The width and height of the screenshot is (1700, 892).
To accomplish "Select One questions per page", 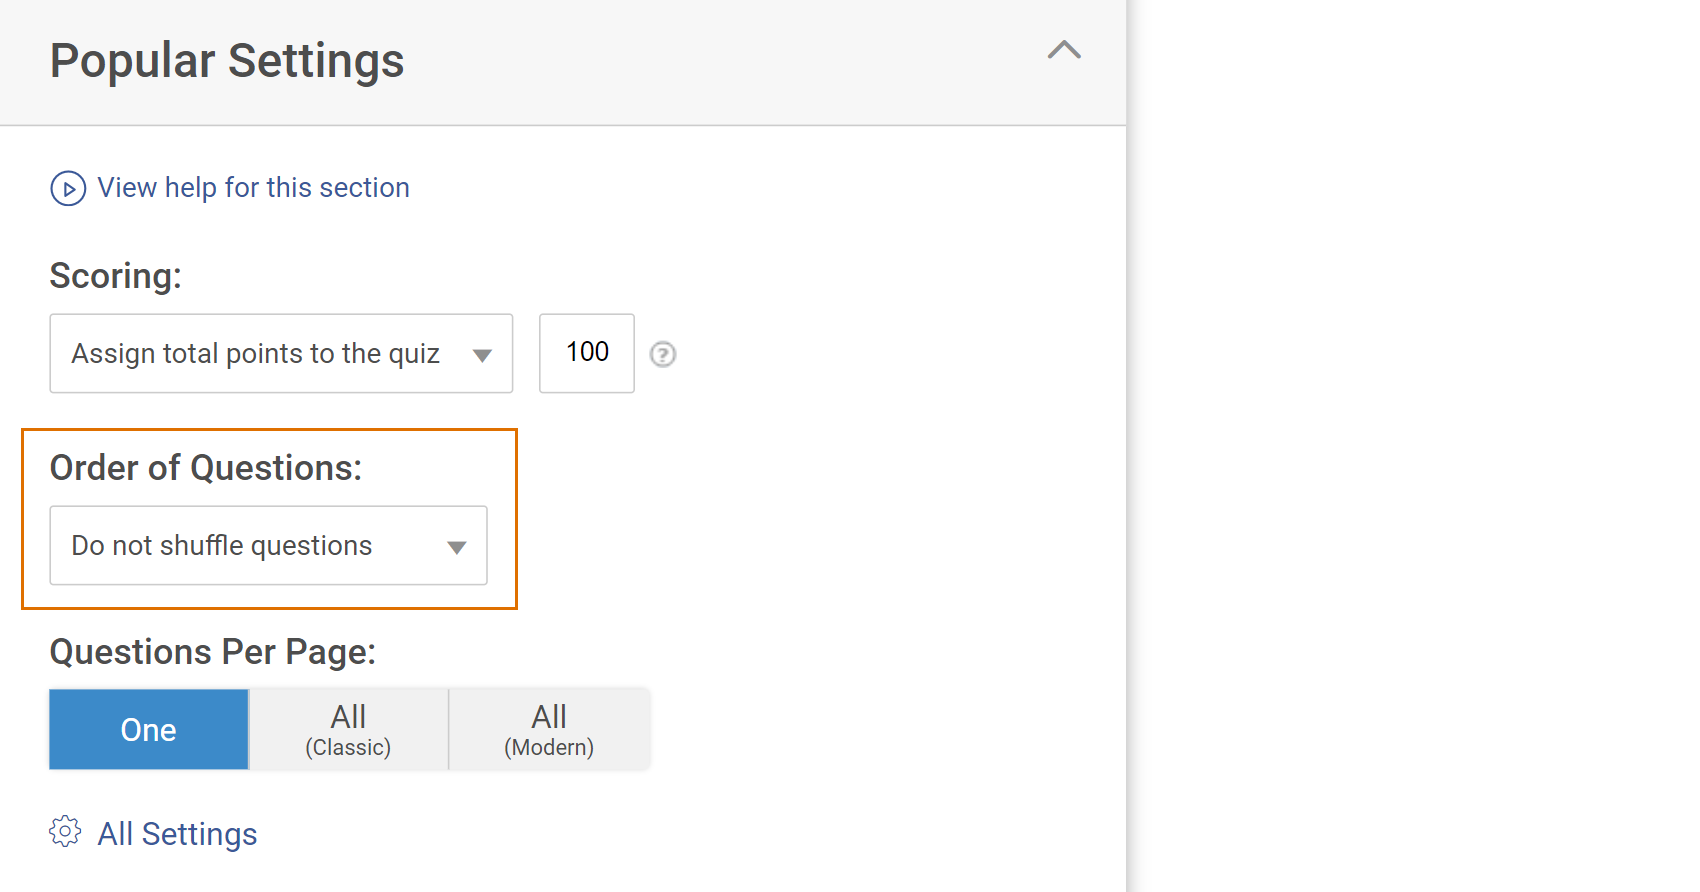I will pos(147,729).
